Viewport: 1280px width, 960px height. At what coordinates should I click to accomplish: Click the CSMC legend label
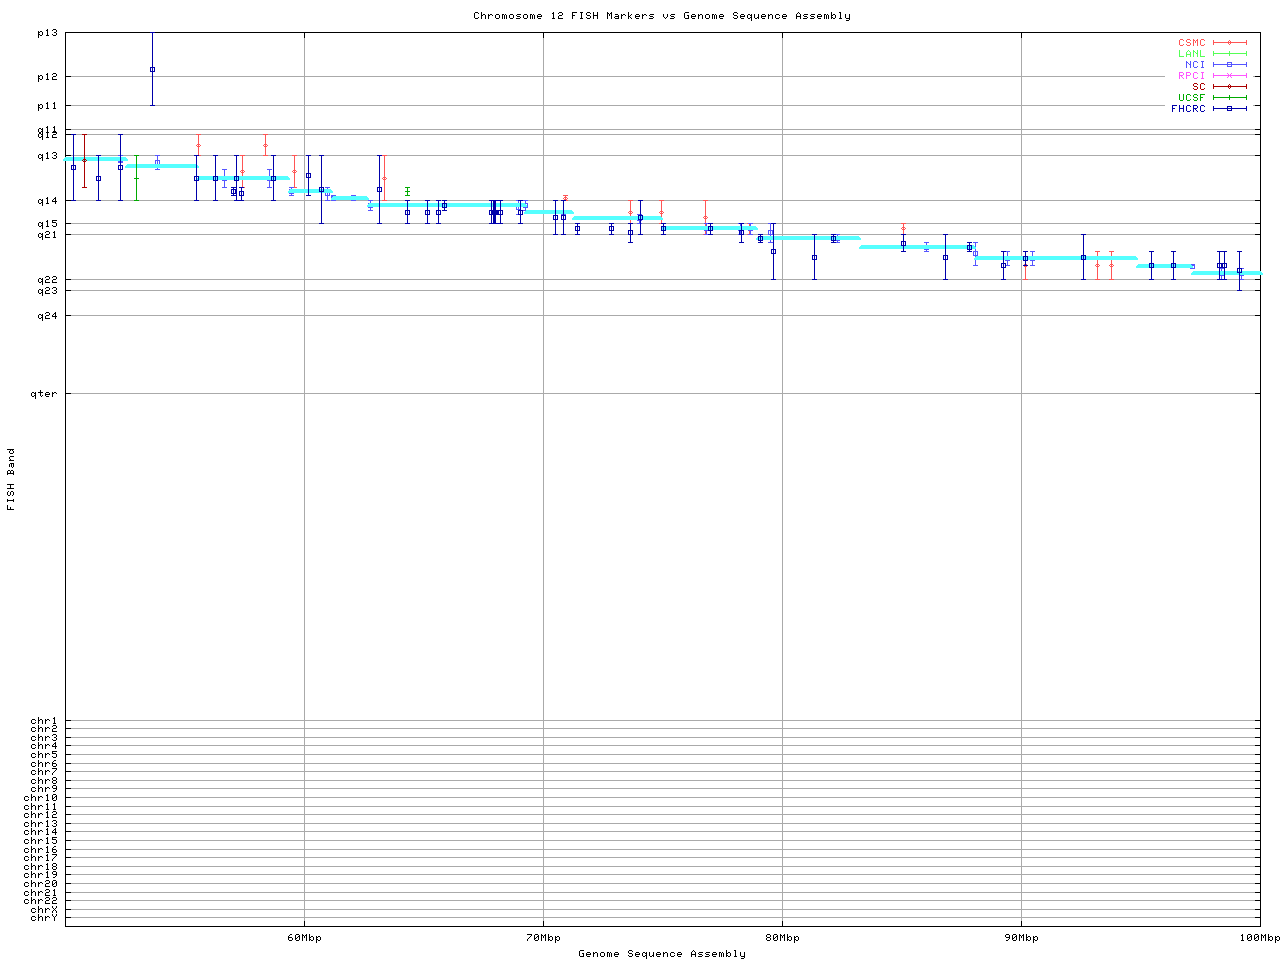click(x=1191, y=43)
